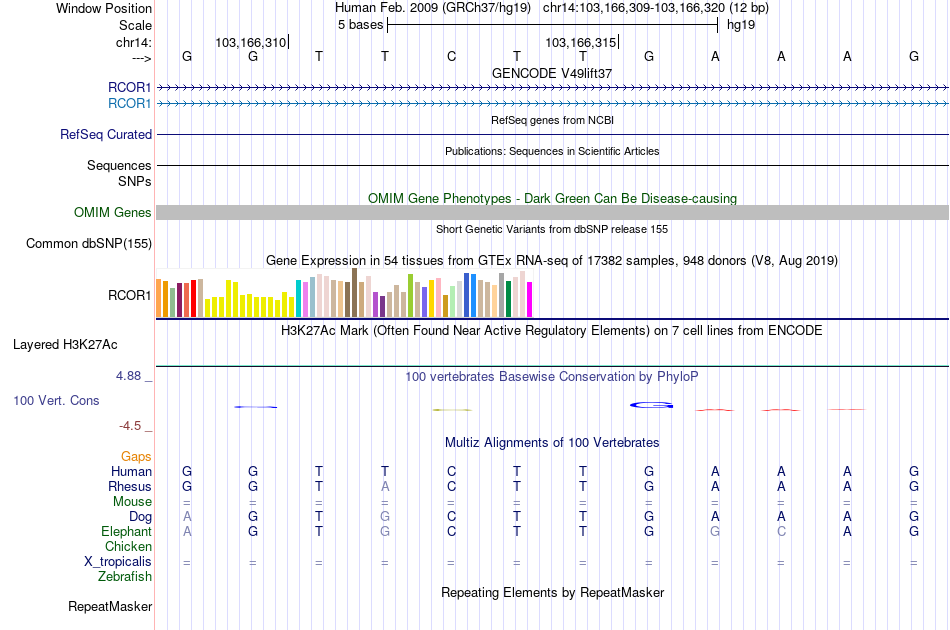The height and width of the screenshot is (630, 950).
Task: Click the blue conserved G peak in PhyloP track
Action: click(651, 405)
